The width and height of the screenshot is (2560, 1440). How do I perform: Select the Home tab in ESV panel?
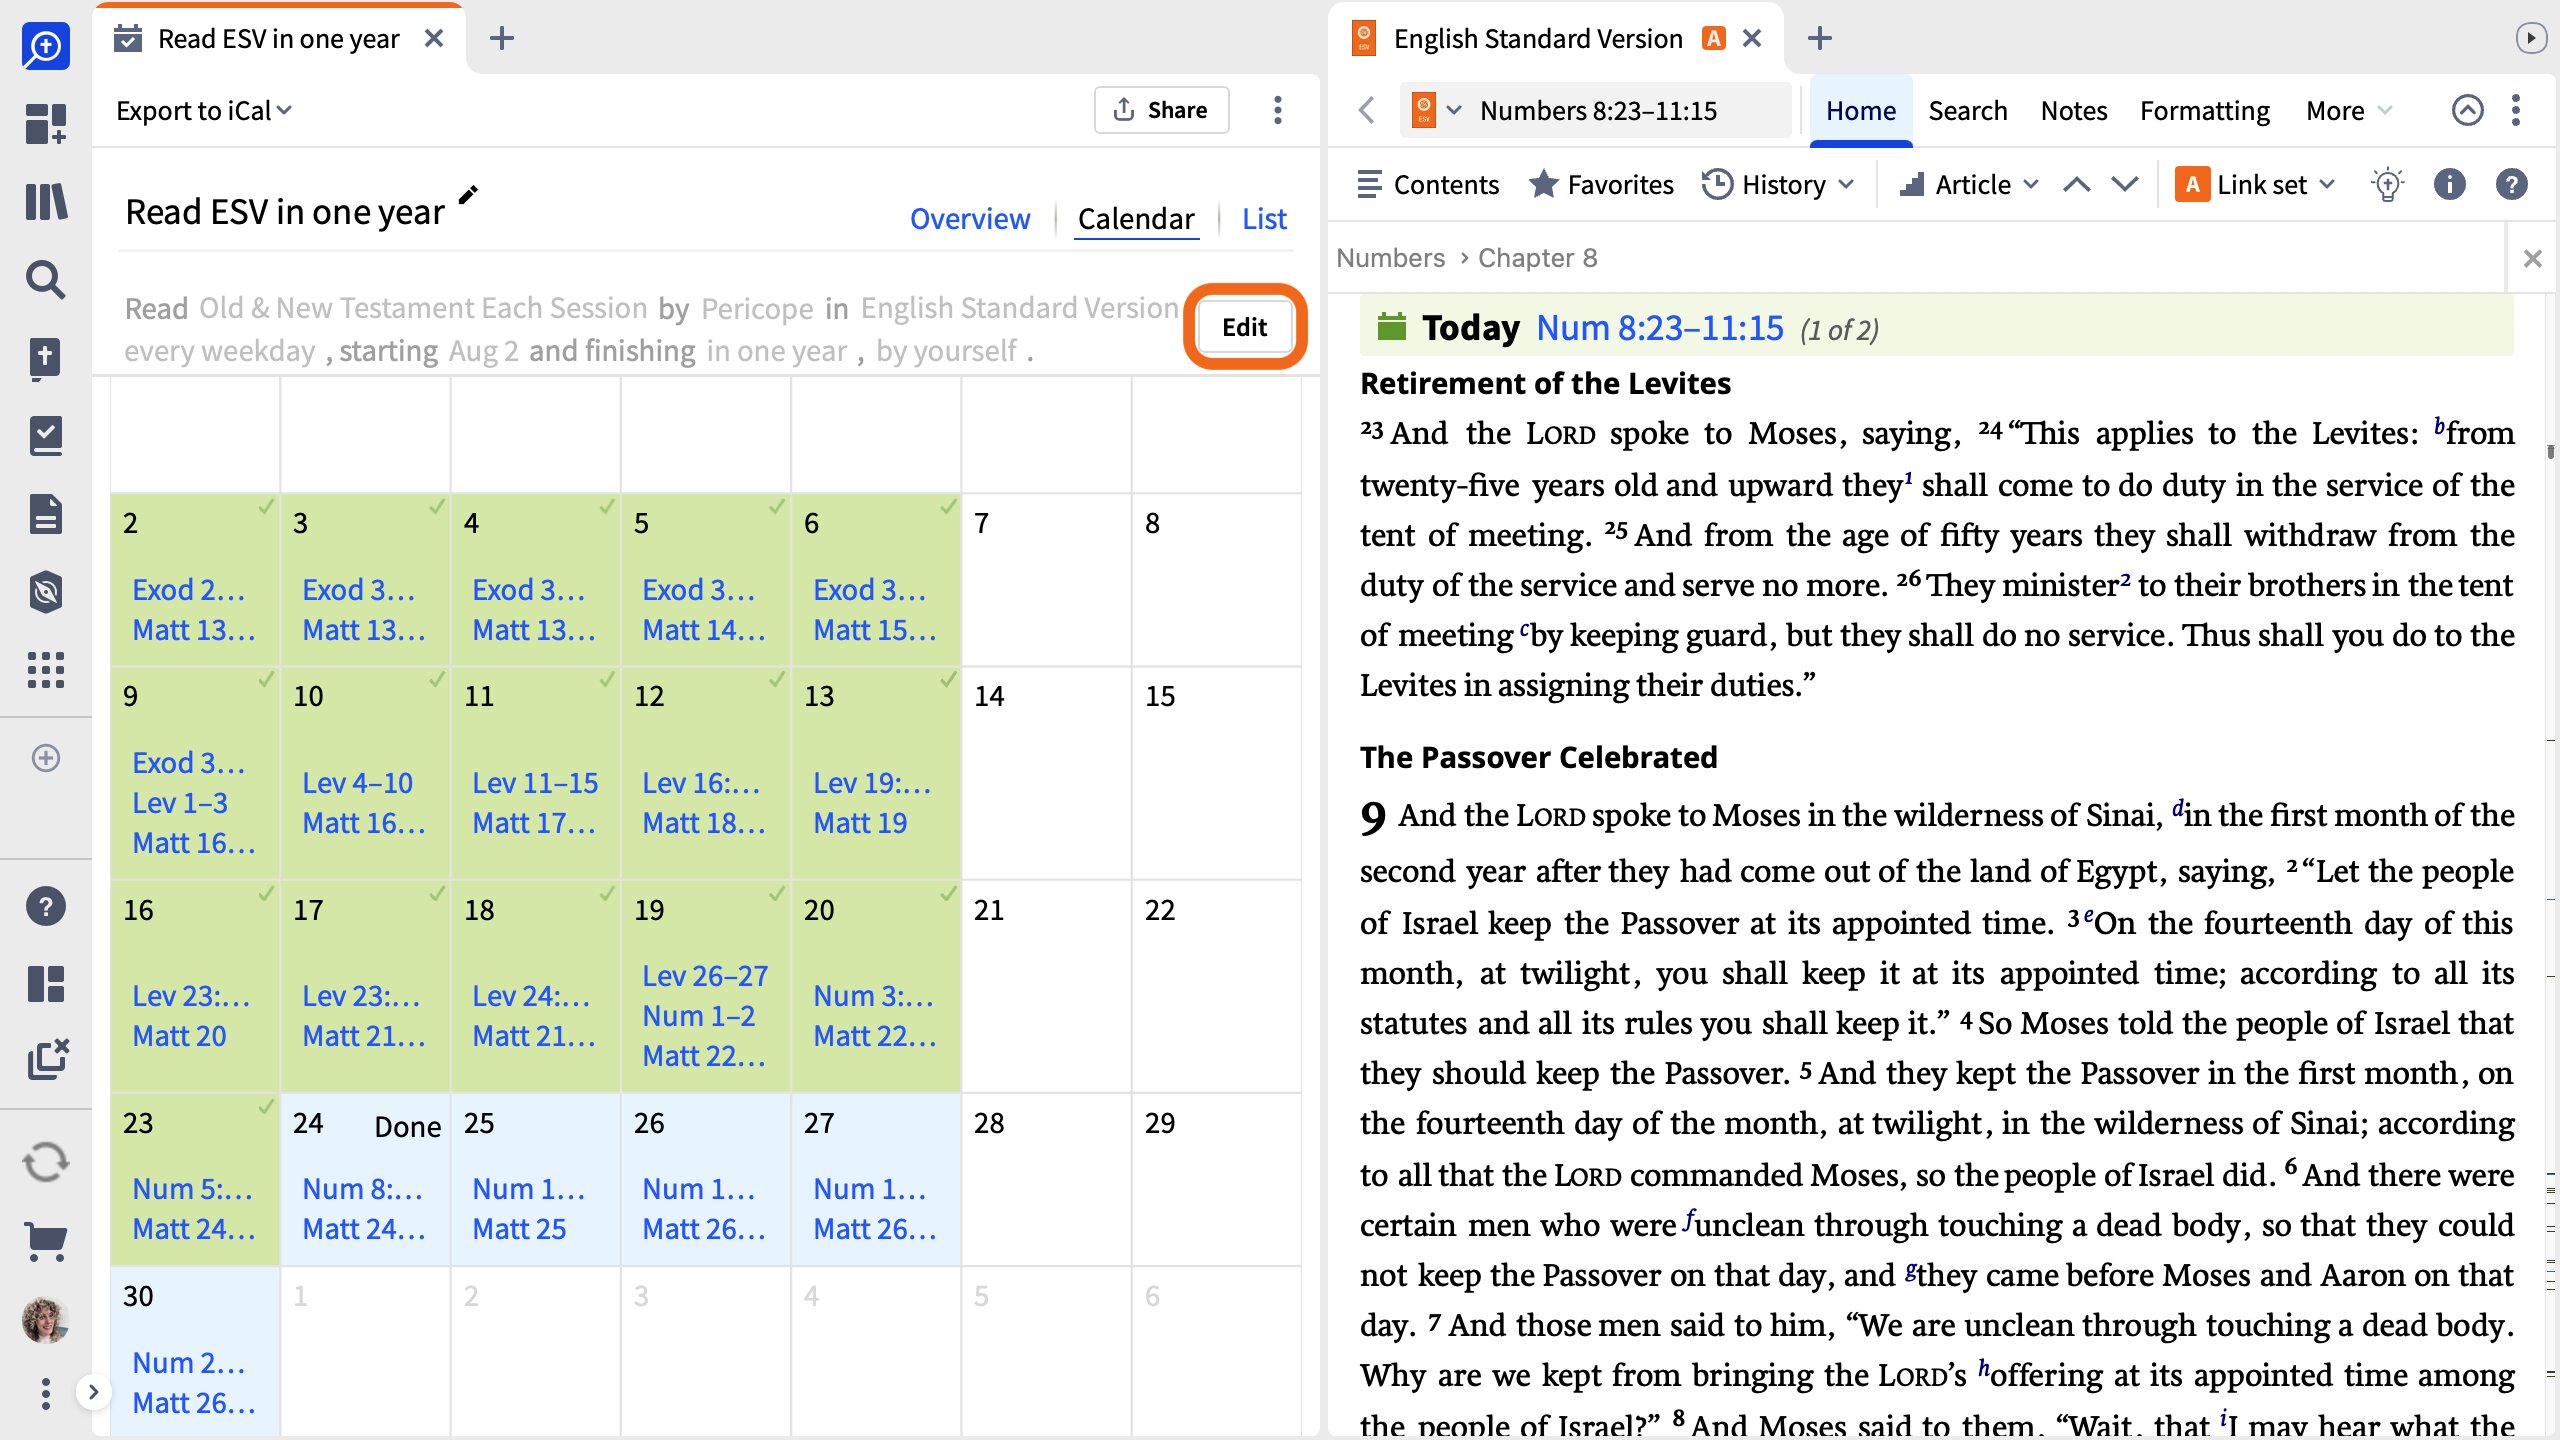point(1861,110)
